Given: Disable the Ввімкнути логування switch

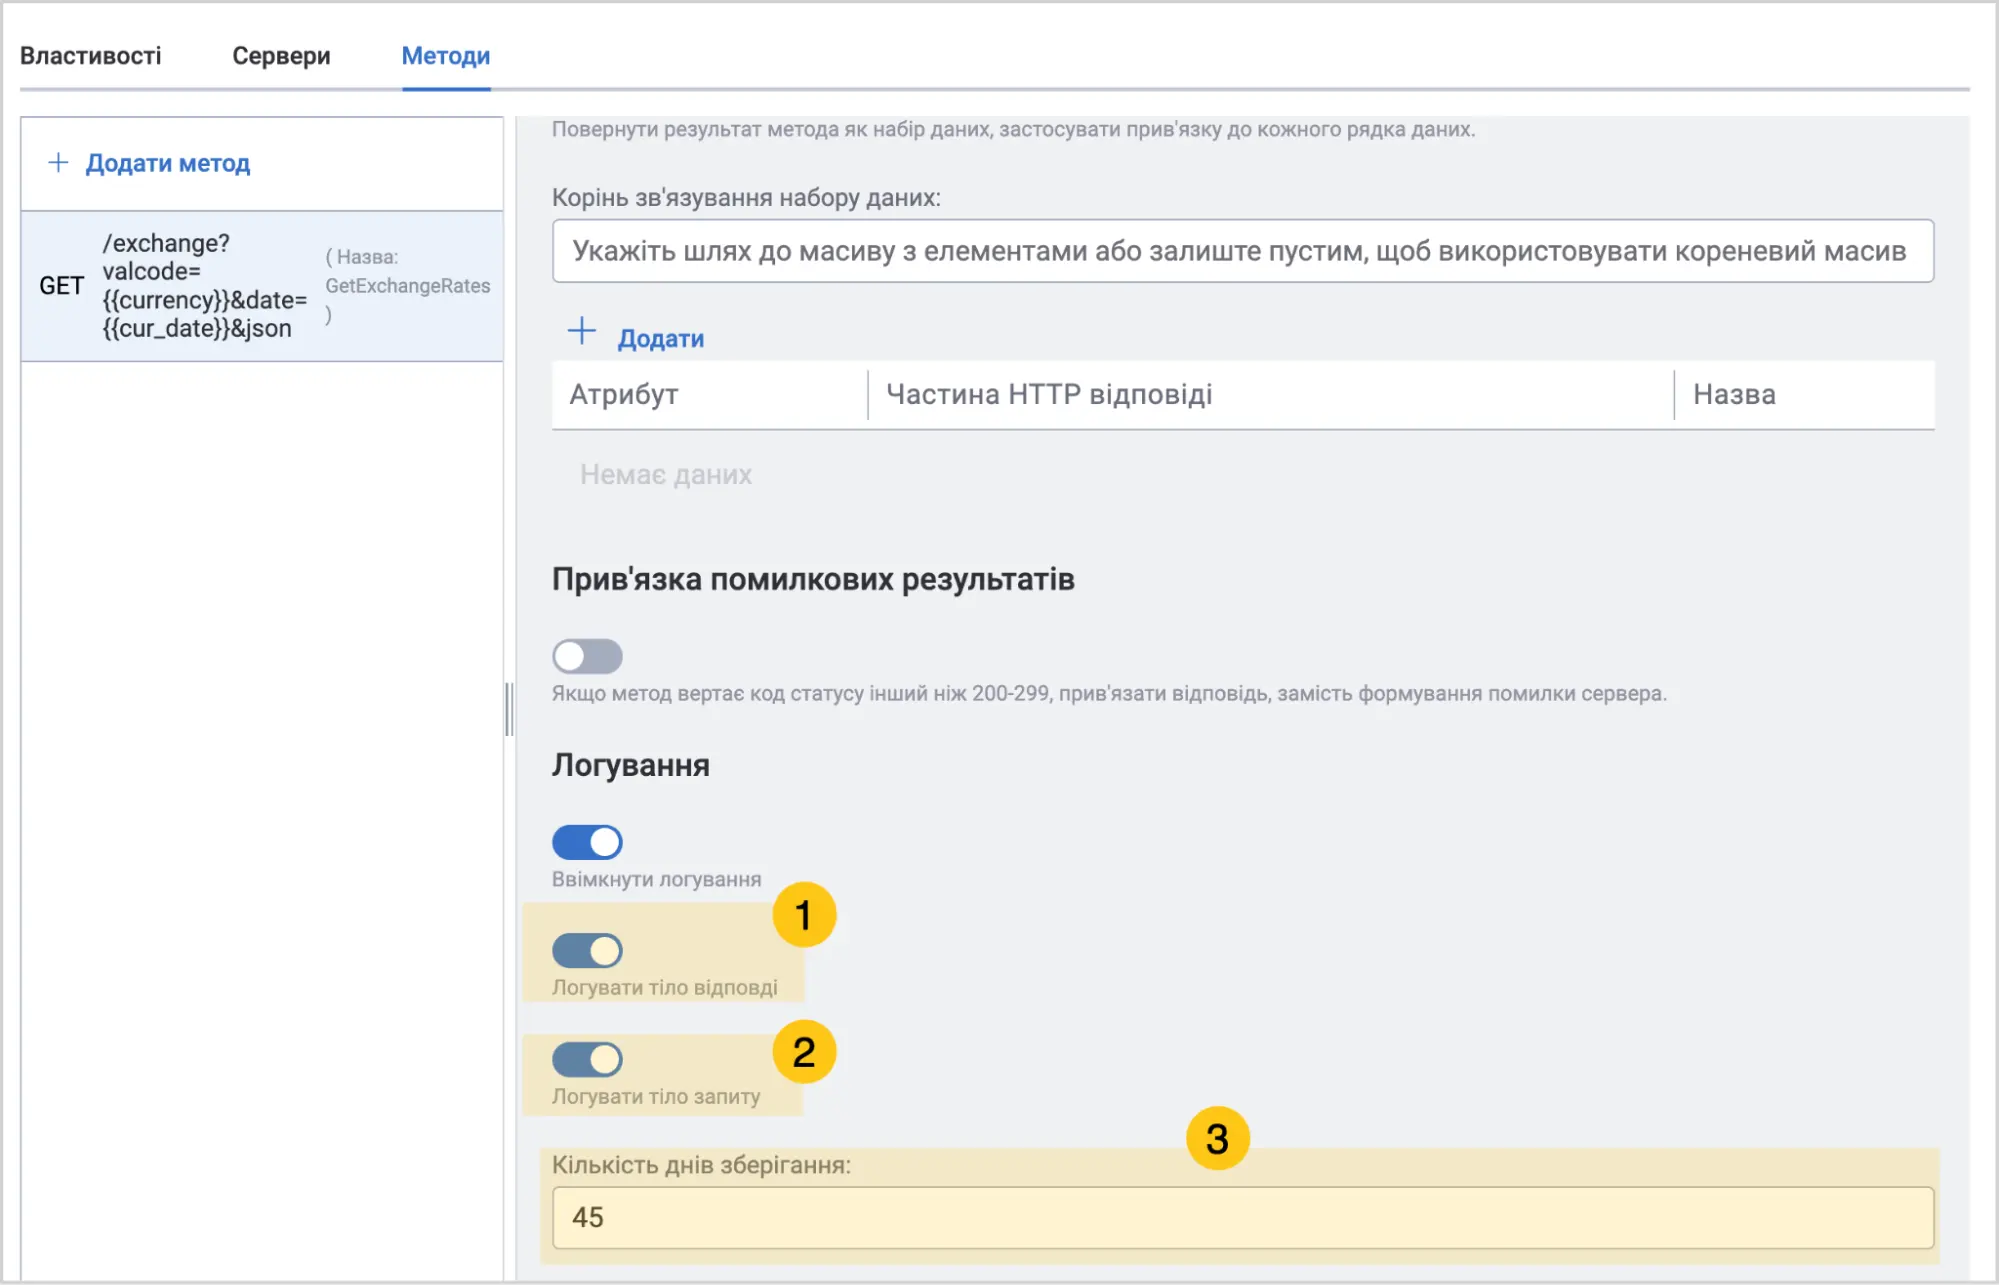Looking at the screenshot, I should tap(587, 842).
